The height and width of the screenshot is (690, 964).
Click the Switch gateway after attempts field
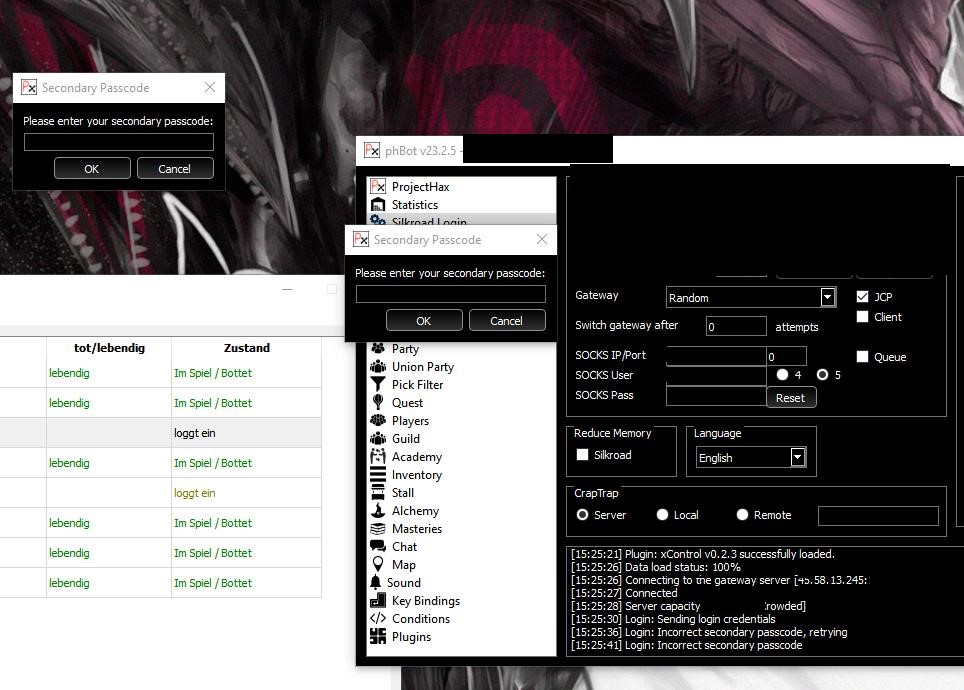(x=736, y=327)
